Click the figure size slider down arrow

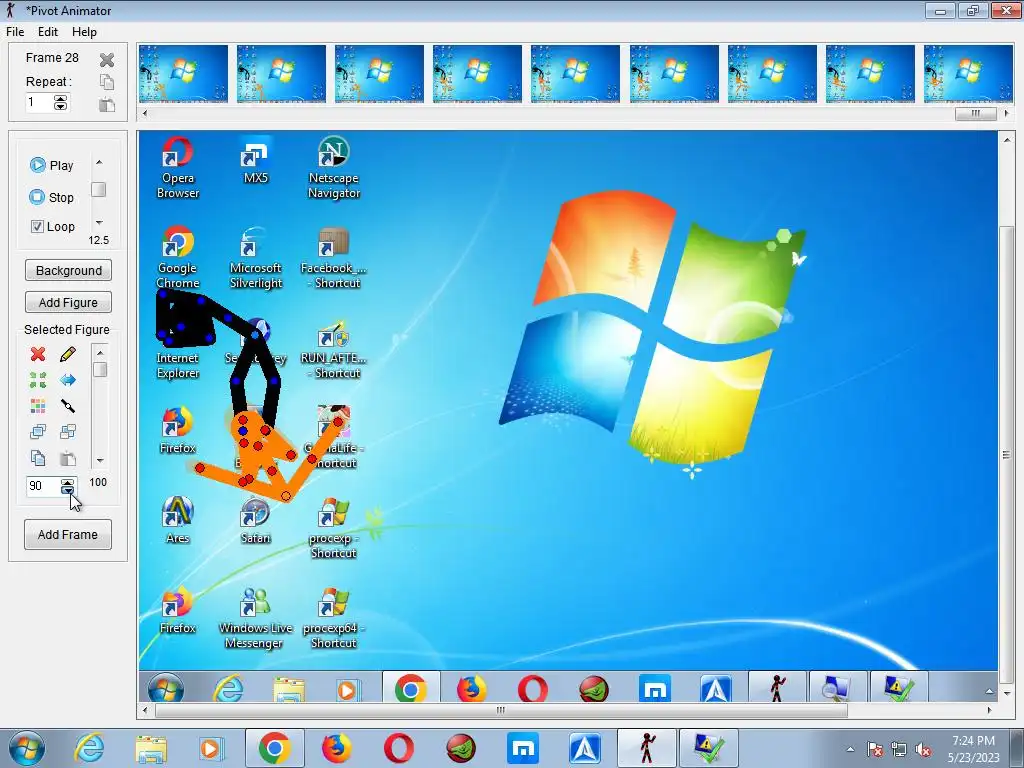tap(100, 460)
